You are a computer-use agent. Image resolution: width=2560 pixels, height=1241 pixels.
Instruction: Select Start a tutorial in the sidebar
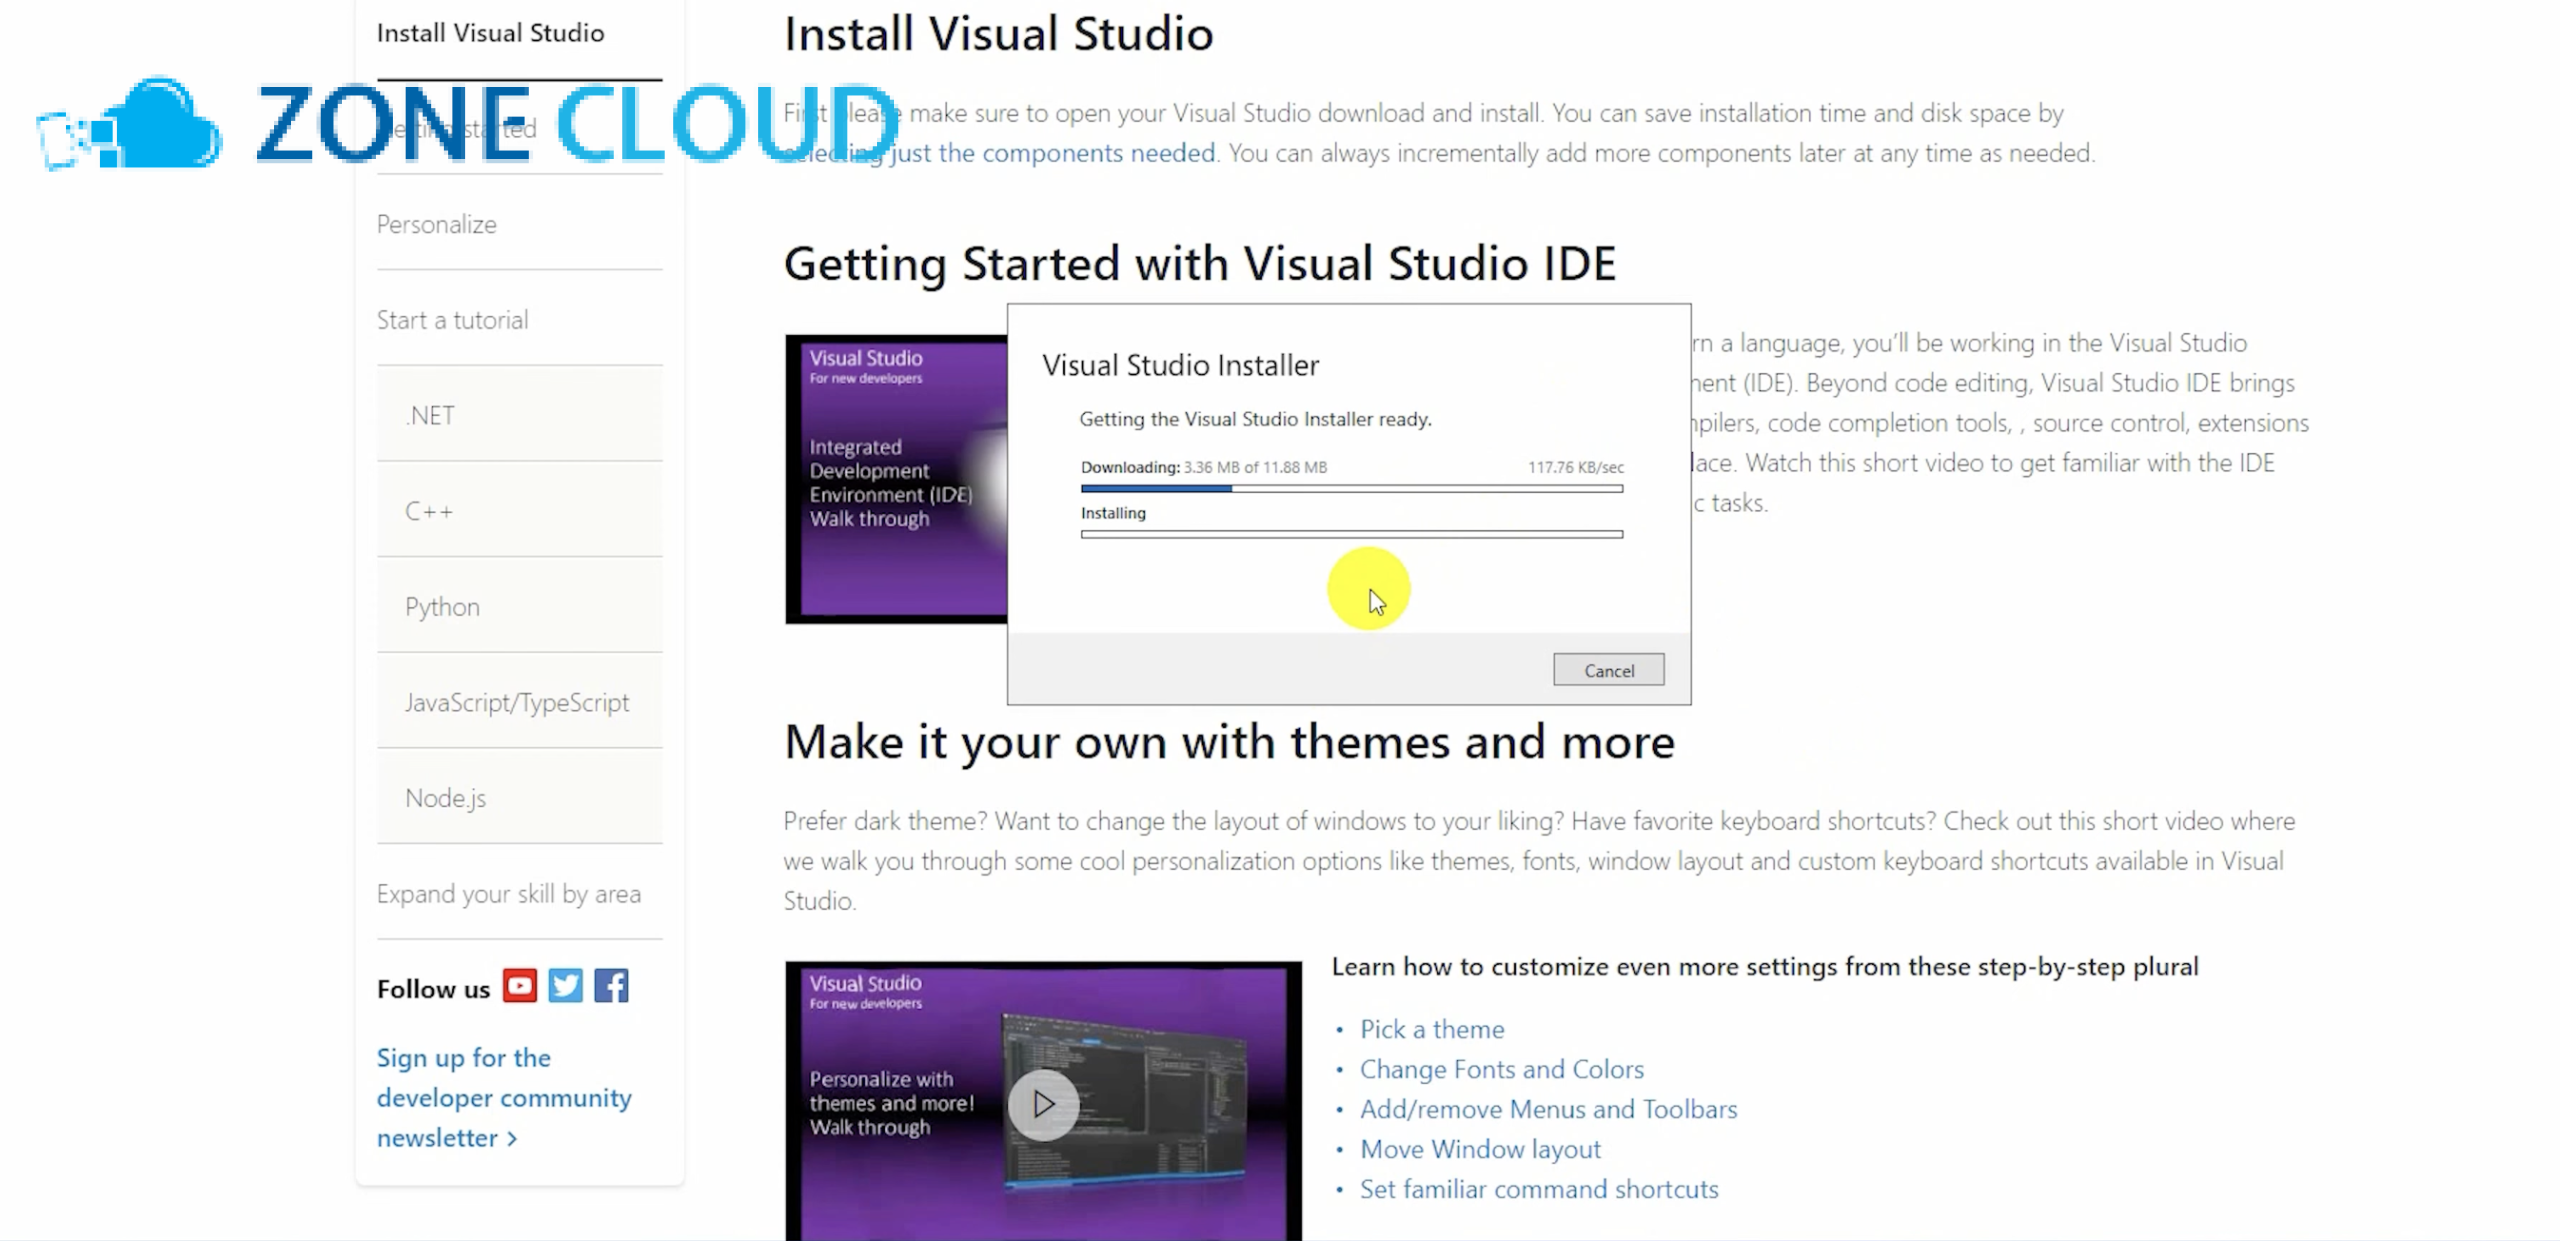click(x=452, y=320)
